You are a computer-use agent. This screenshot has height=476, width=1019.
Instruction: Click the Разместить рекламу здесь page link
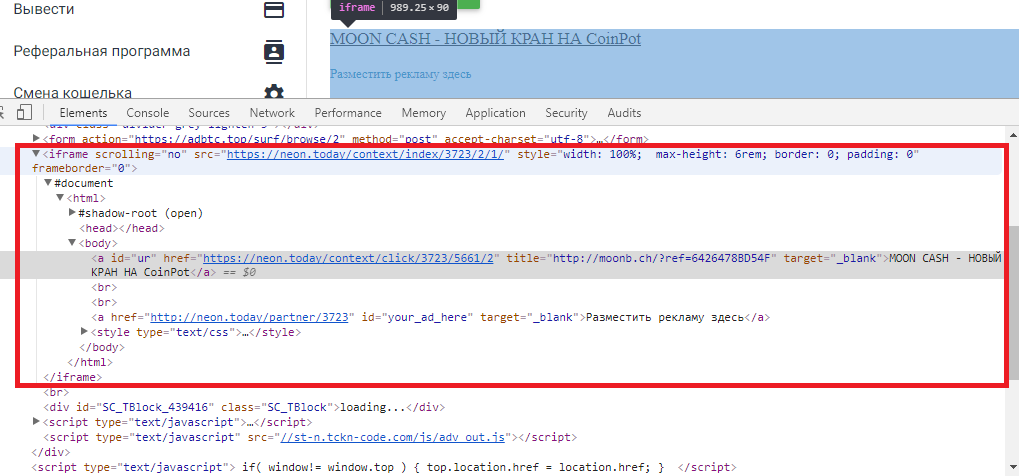400,74
